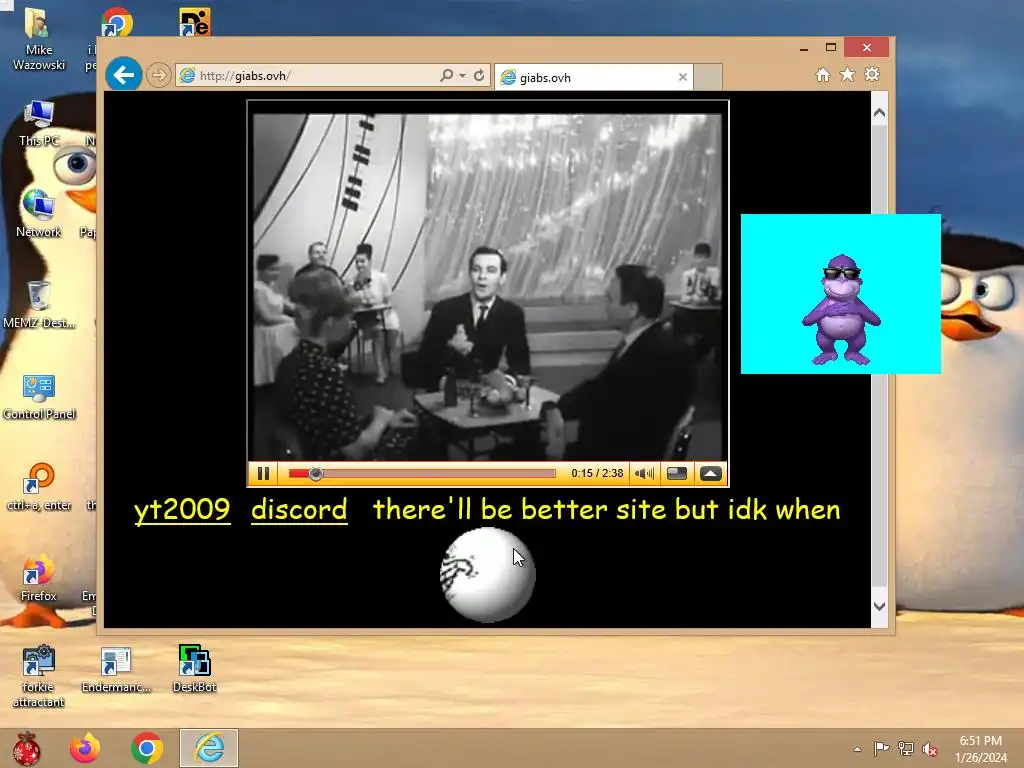Image resolution: width=1024 pixels, height=768 pixels.
Task: Click the page scrollbar up arrow
Action: coord(880,114)
